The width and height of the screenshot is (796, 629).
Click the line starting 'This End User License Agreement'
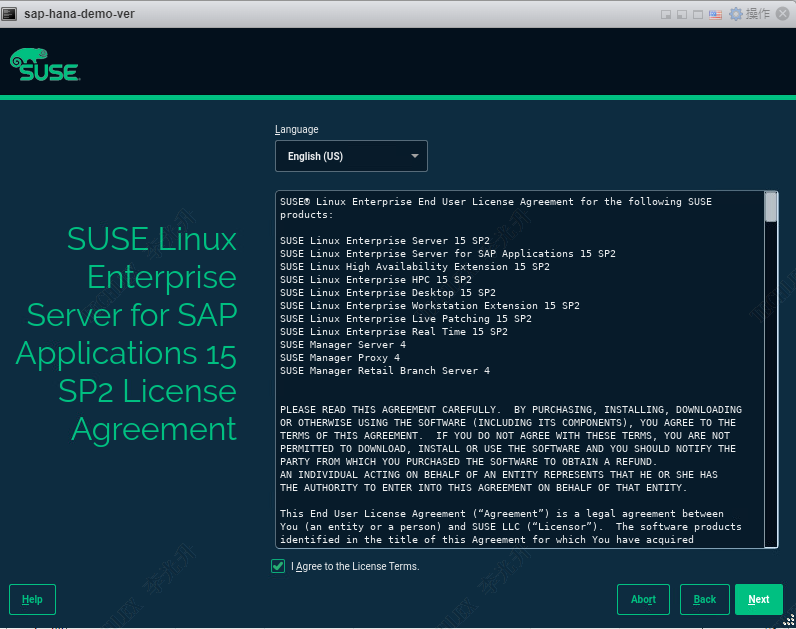pos(502,514)
